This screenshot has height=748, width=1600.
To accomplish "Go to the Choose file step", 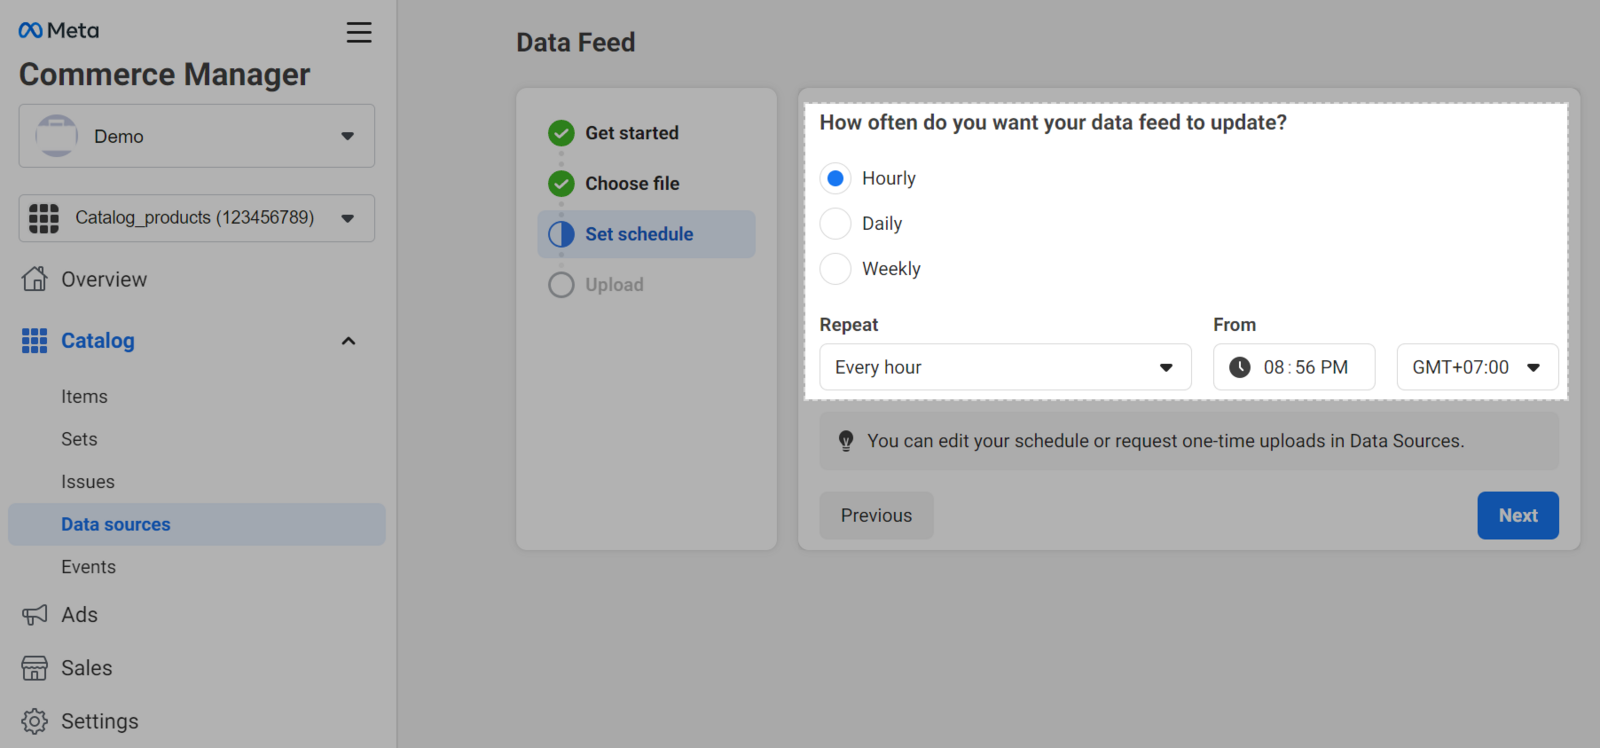I will click(632, 184).
